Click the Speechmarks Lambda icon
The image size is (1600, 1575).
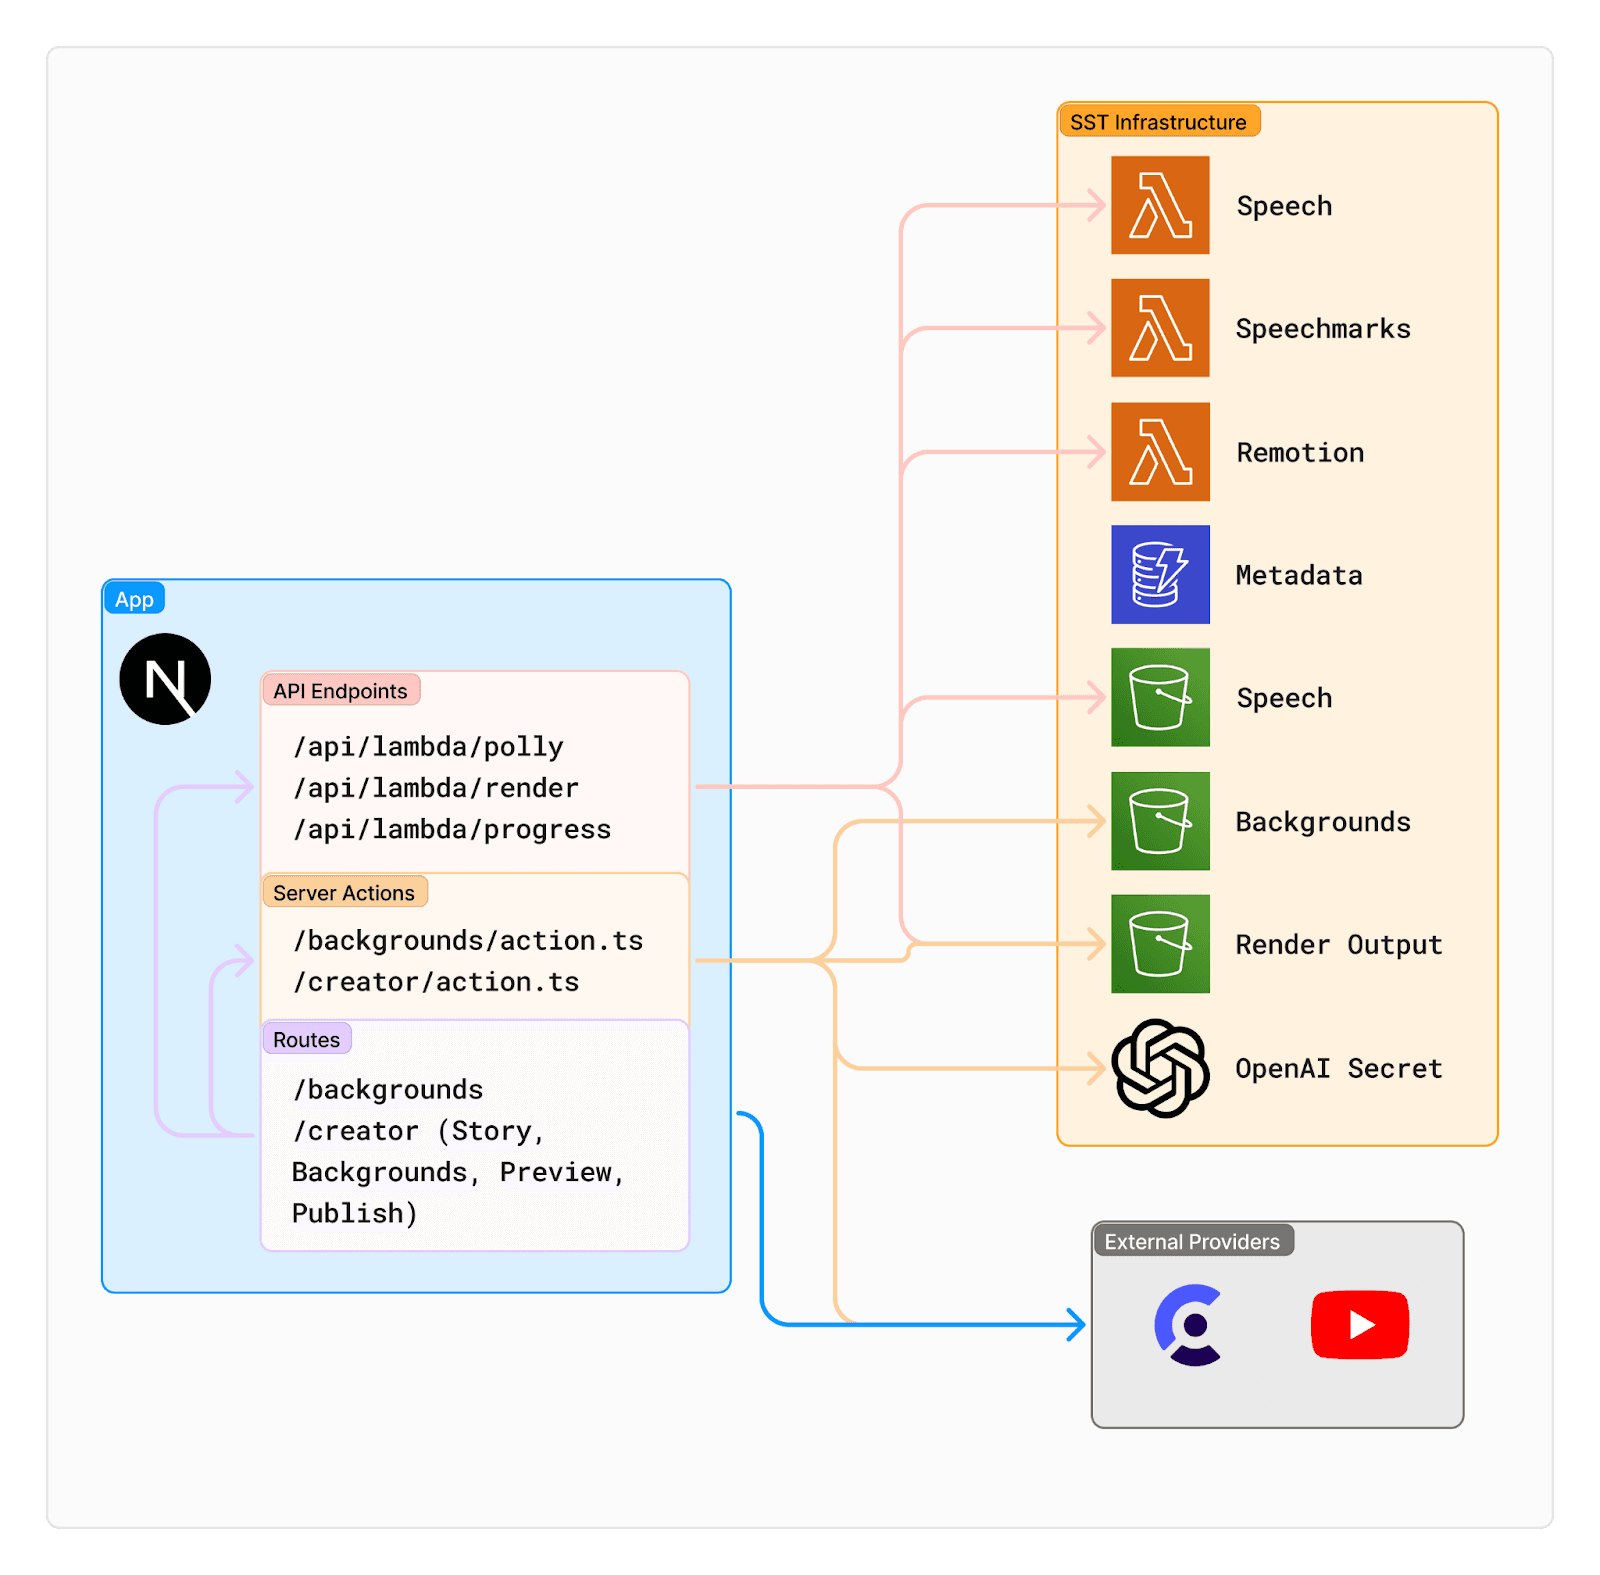(x=1159, y=330)
